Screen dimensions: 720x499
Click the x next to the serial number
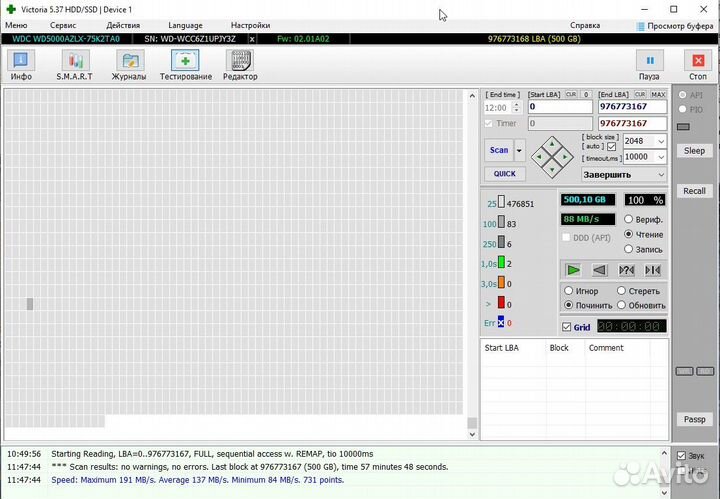(x=252, y=39)
